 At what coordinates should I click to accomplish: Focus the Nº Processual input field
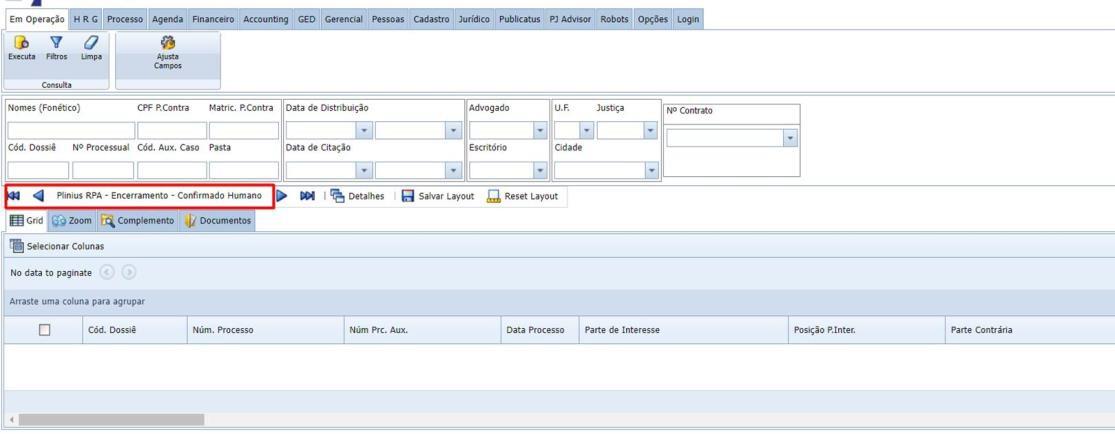(x=103, y=171)
